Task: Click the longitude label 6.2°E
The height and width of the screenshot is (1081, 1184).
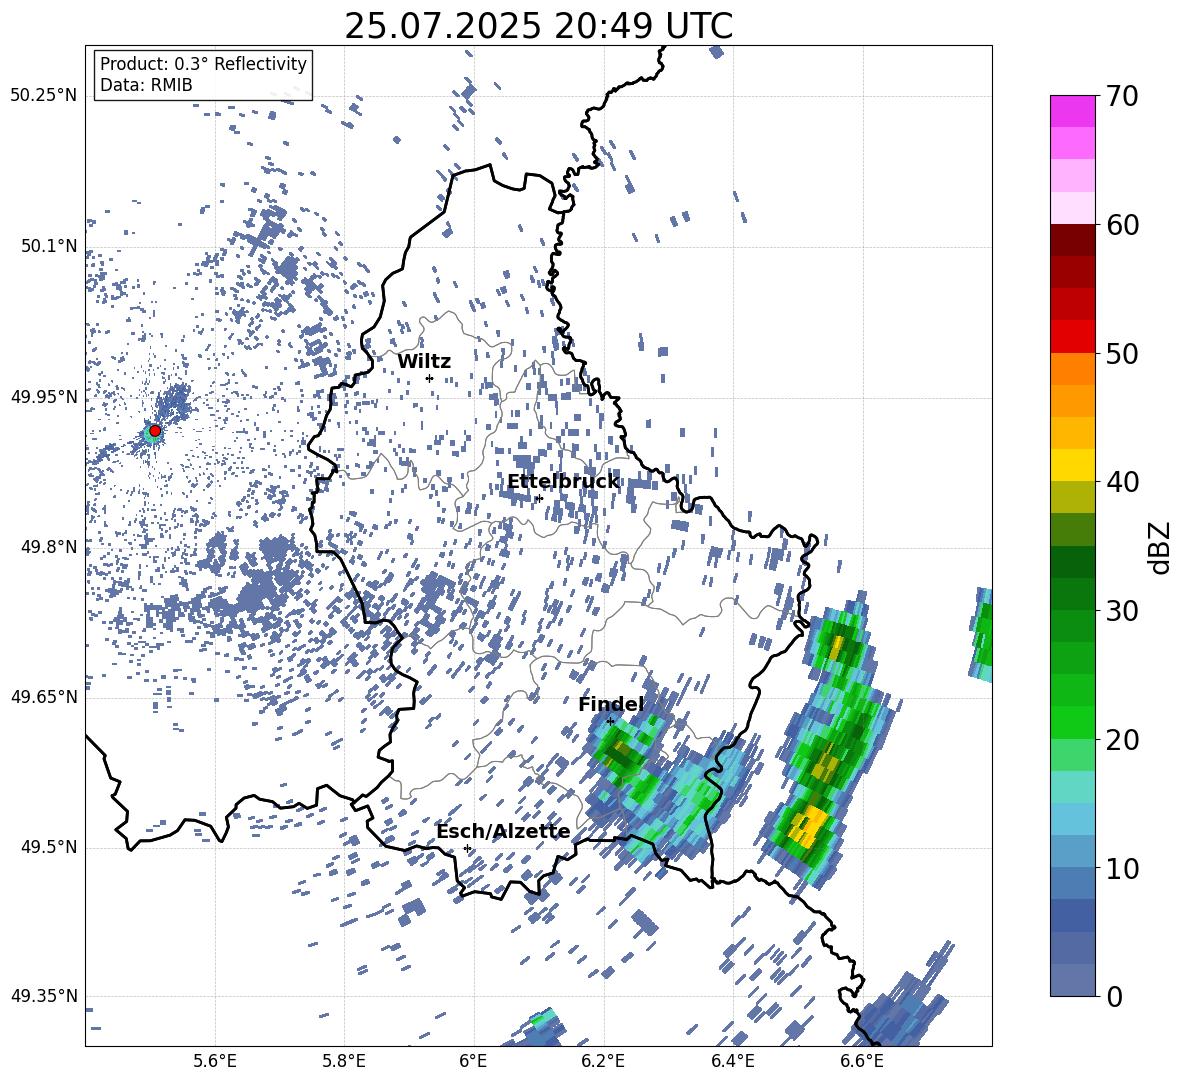Action: tap(603, 1061)
